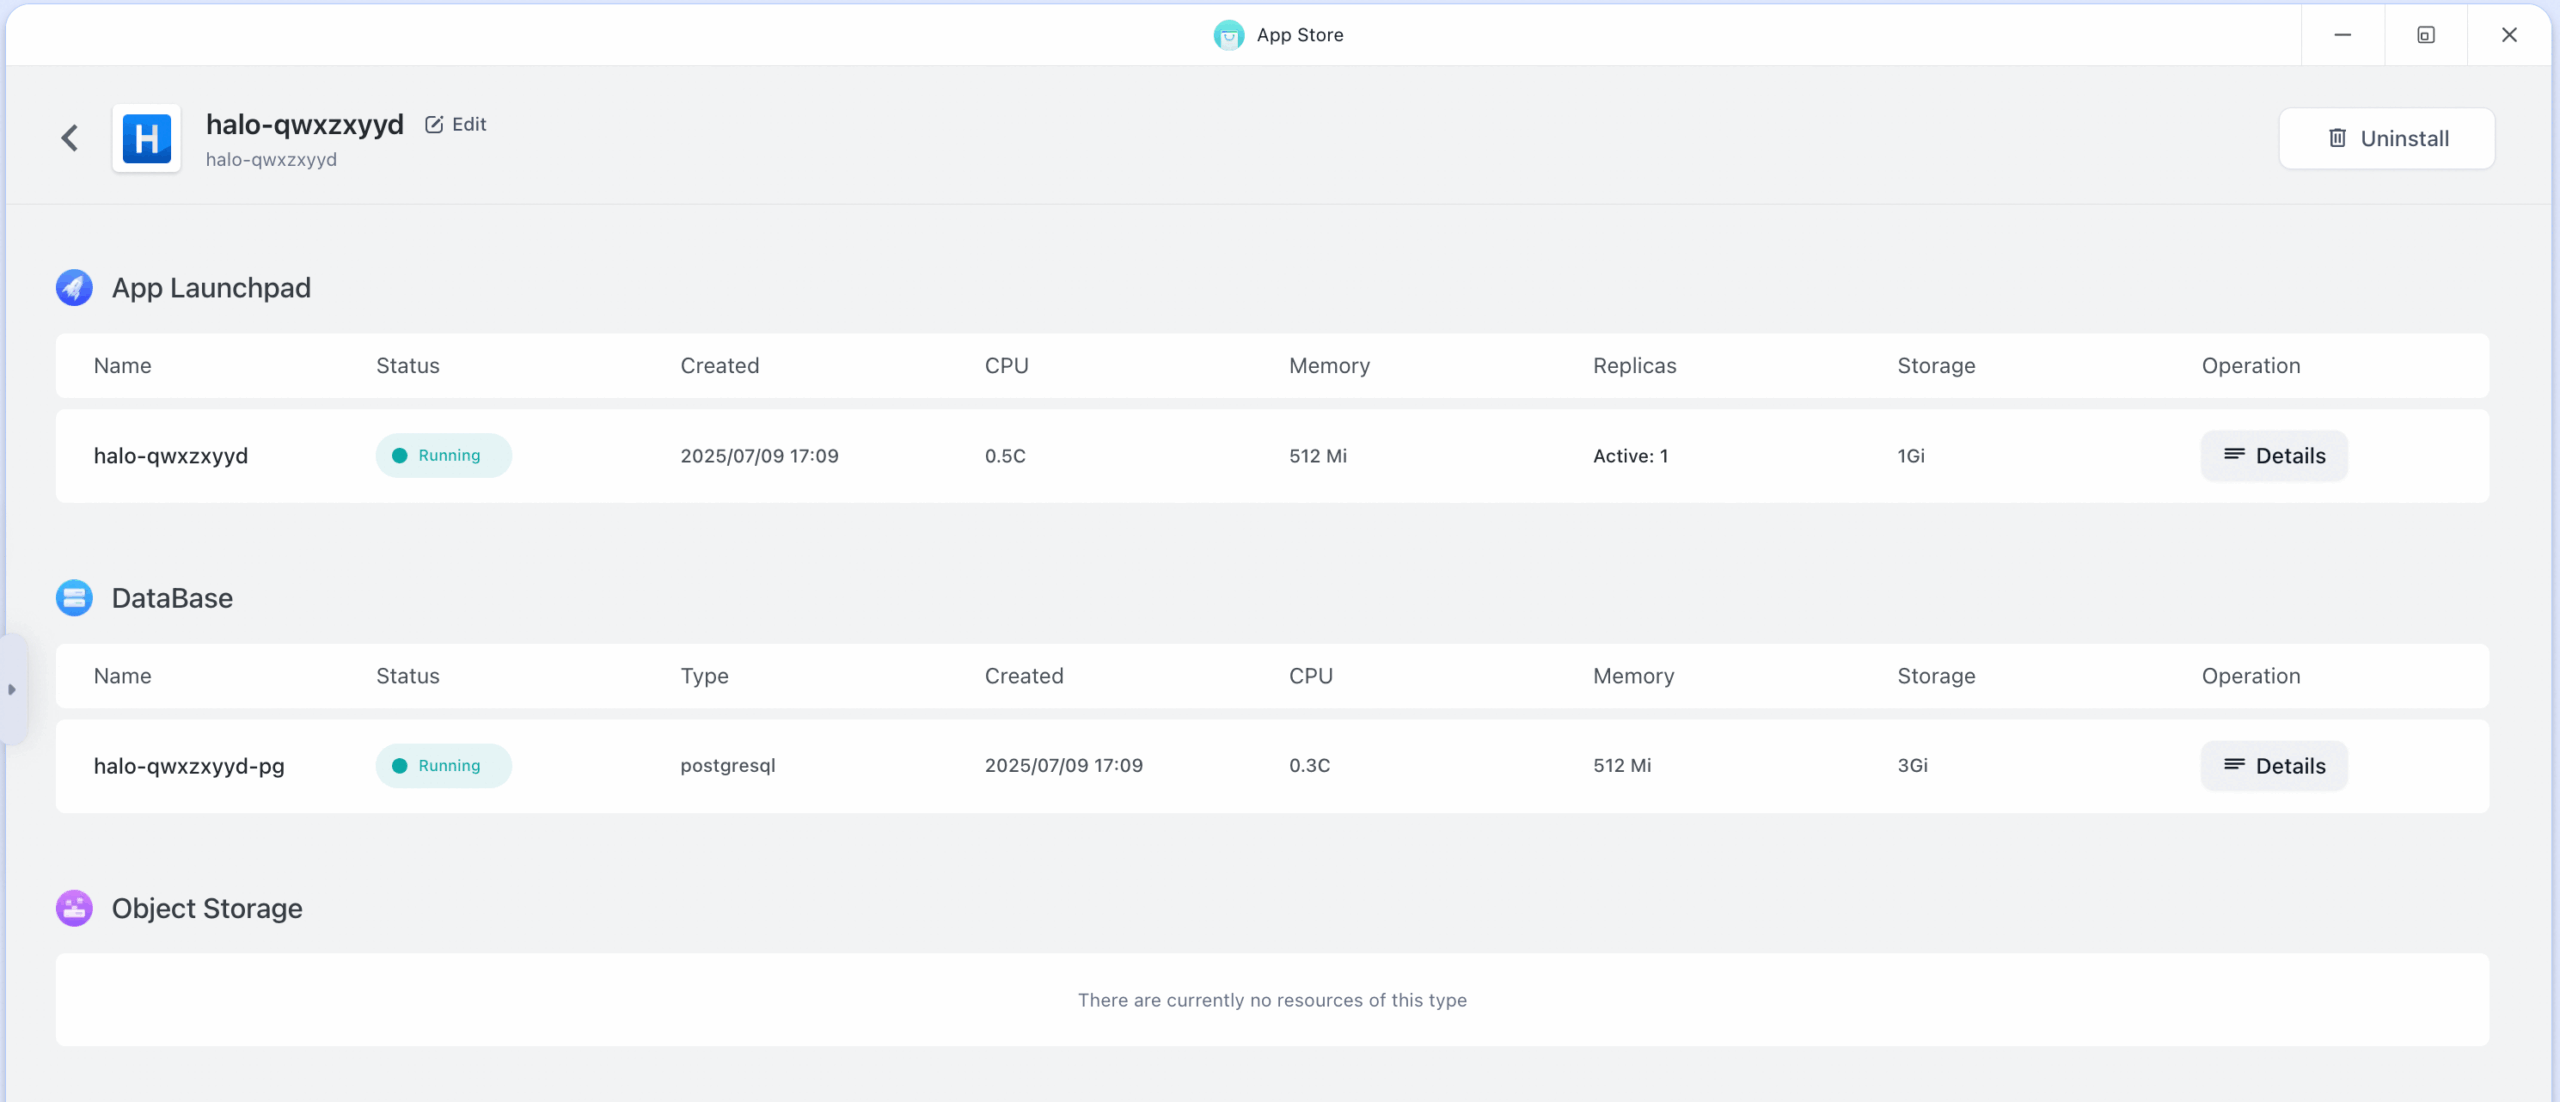
Task: Click the no resources message in Object Storage
Action: [1272, 1000]
